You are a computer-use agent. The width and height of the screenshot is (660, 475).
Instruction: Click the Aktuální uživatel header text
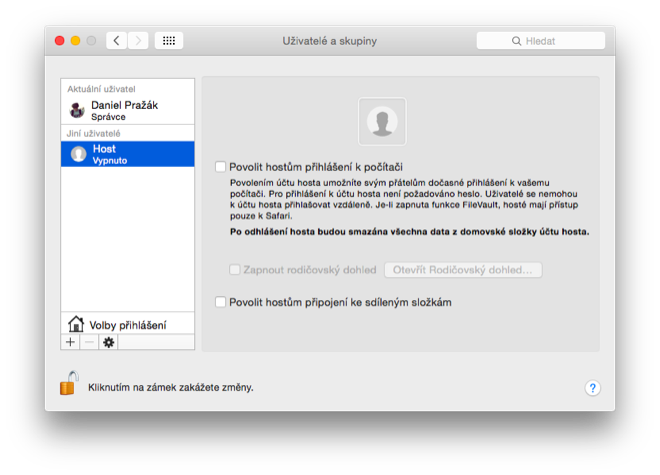(x=101, y=89)
